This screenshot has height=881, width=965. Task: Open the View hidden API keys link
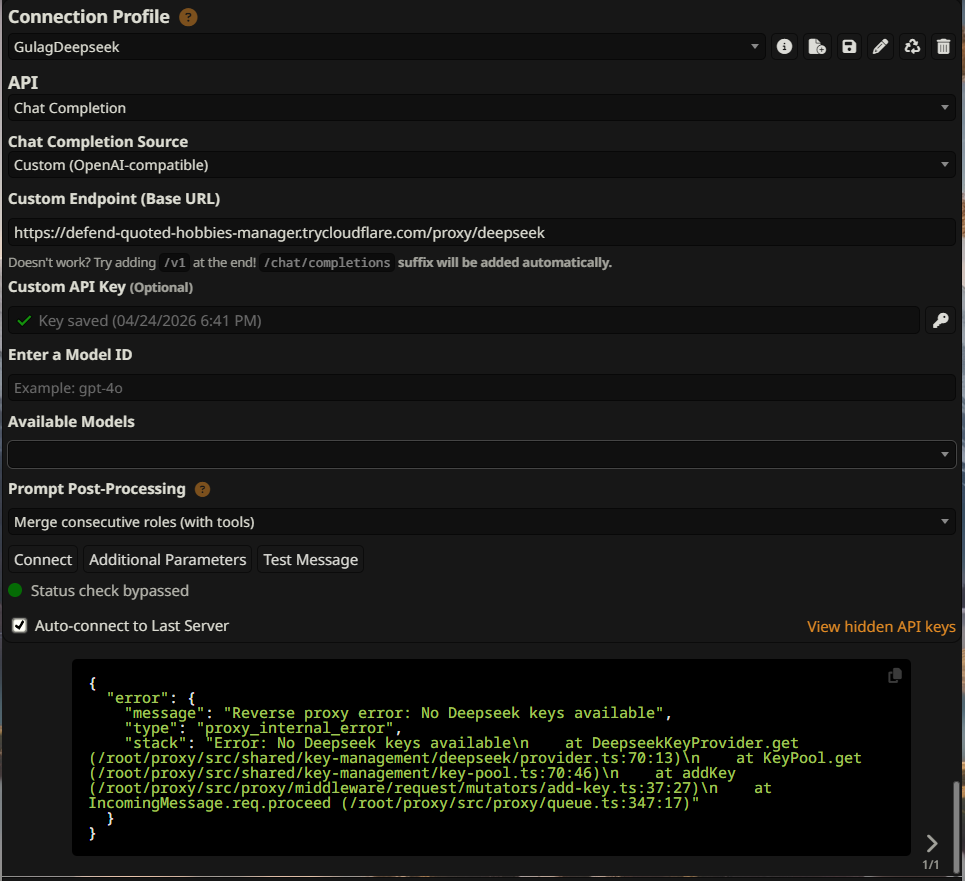[880, 627]
